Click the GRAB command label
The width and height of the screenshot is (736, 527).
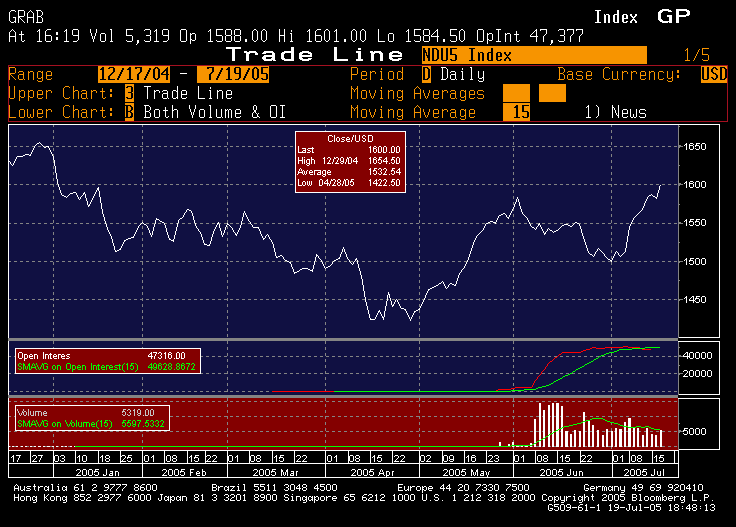pyautogui.click(x=27, y=17)
